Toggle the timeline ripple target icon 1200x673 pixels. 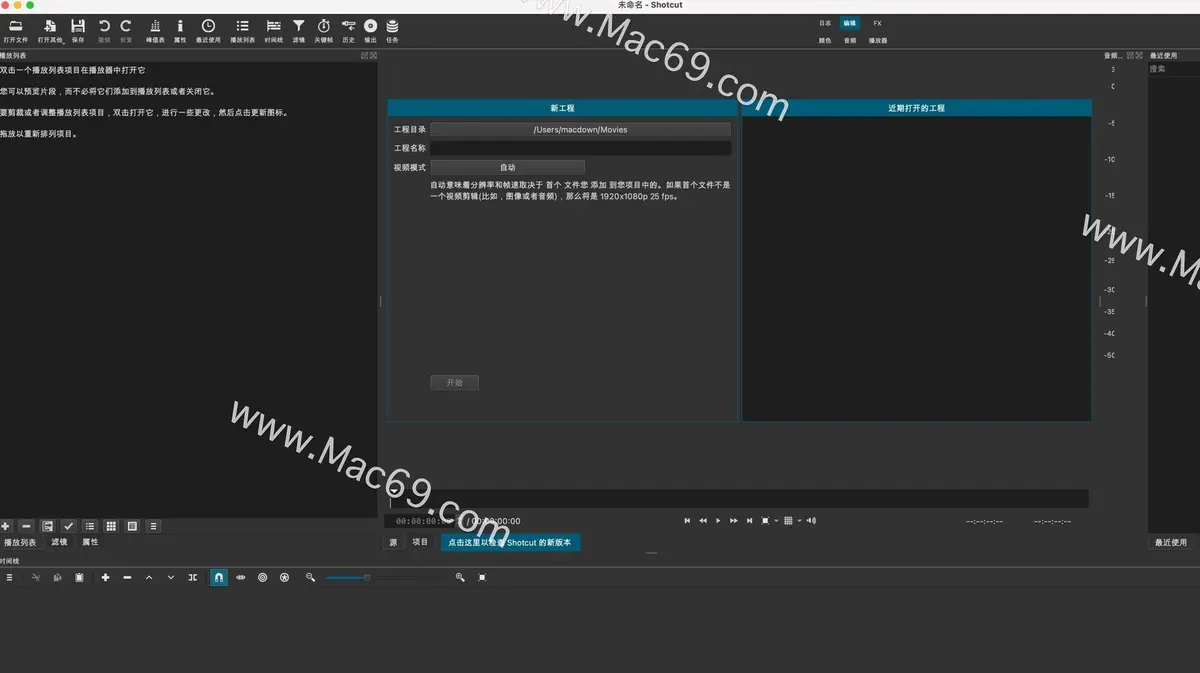click(x=263, y=578)
